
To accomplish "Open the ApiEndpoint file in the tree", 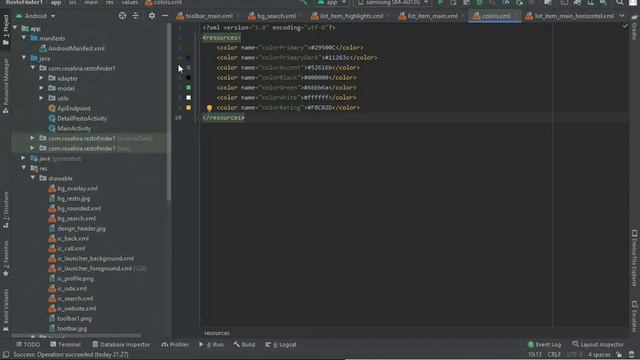I will (x=73, y=109).
